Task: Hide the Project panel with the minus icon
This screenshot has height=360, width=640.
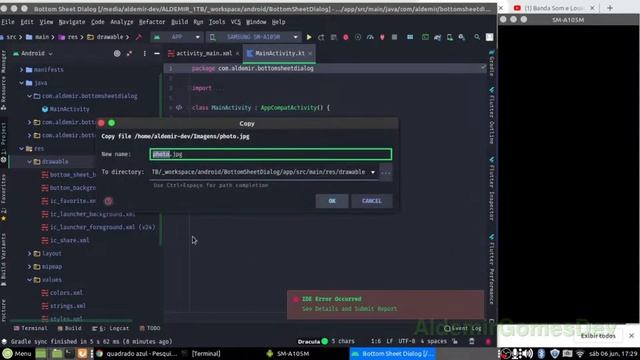Action: pos(157,53)
